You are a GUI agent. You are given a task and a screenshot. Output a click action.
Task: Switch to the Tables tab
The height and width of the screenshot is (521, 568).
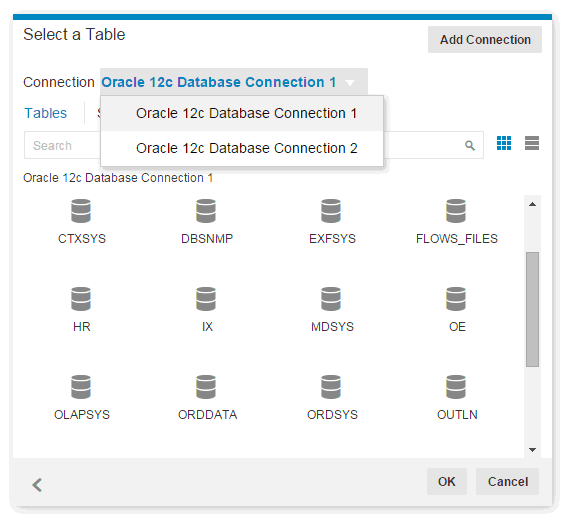pos(46,113)
